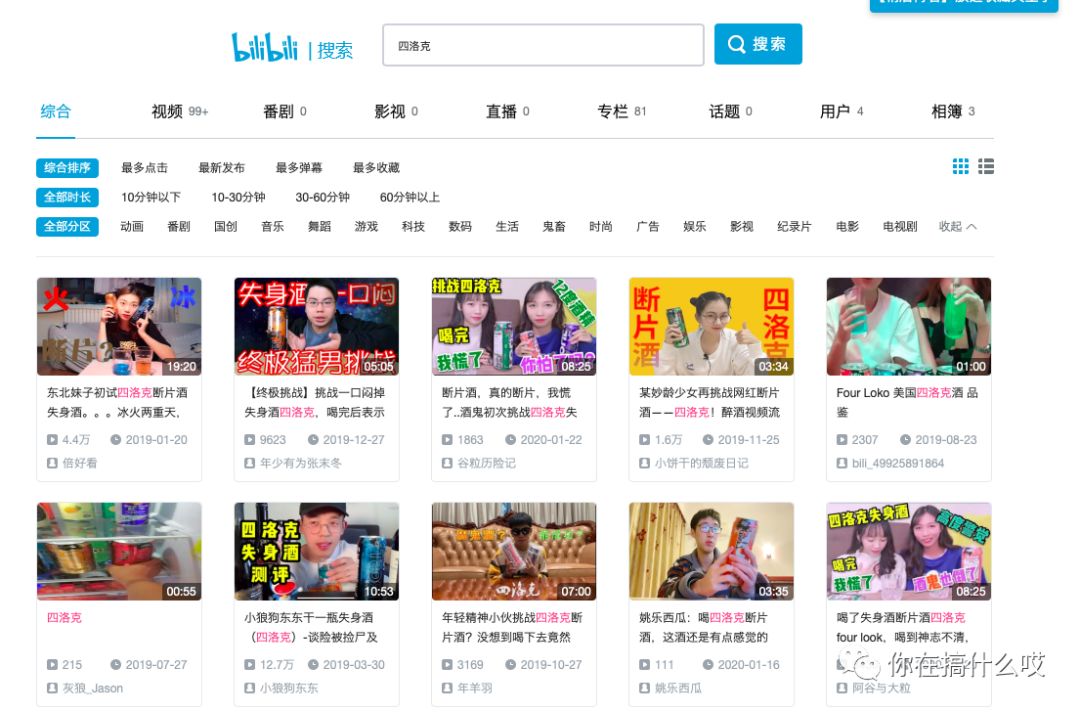Open the 影视 tab
The width and height of the screenshot is (1080, 712).
(396, 112)
